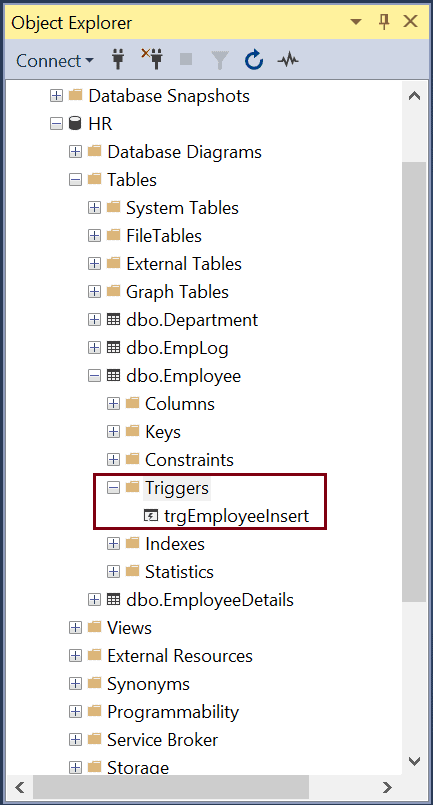Viewport: 440px width, 805px height.
Task: Click the Database Snapshots folder icon
Action: [x=75, y=95]
